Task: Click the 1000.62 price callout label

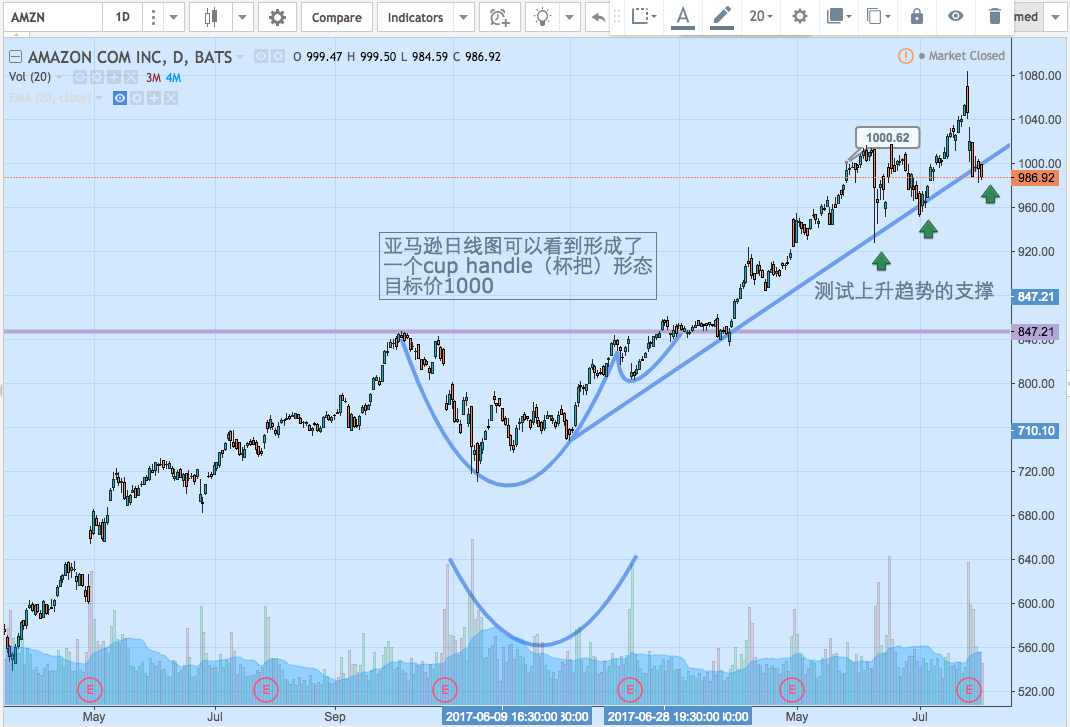Action: pos(887,138)
